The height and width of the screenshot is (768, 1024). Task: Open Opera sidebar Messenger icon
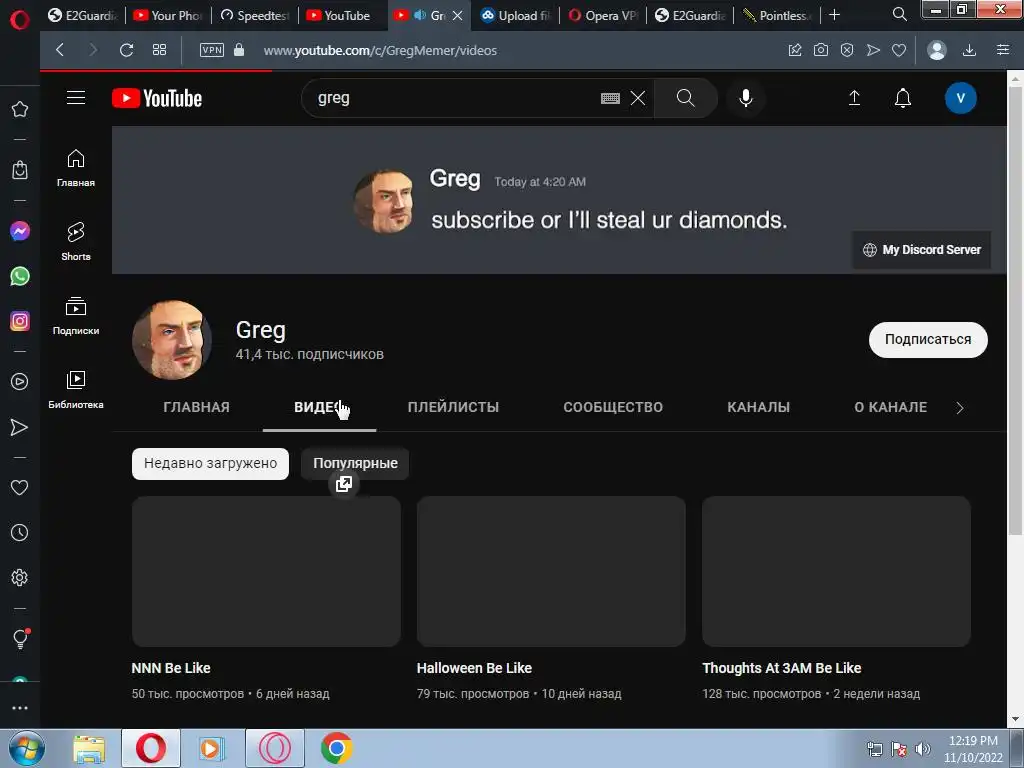click(20, 231)
